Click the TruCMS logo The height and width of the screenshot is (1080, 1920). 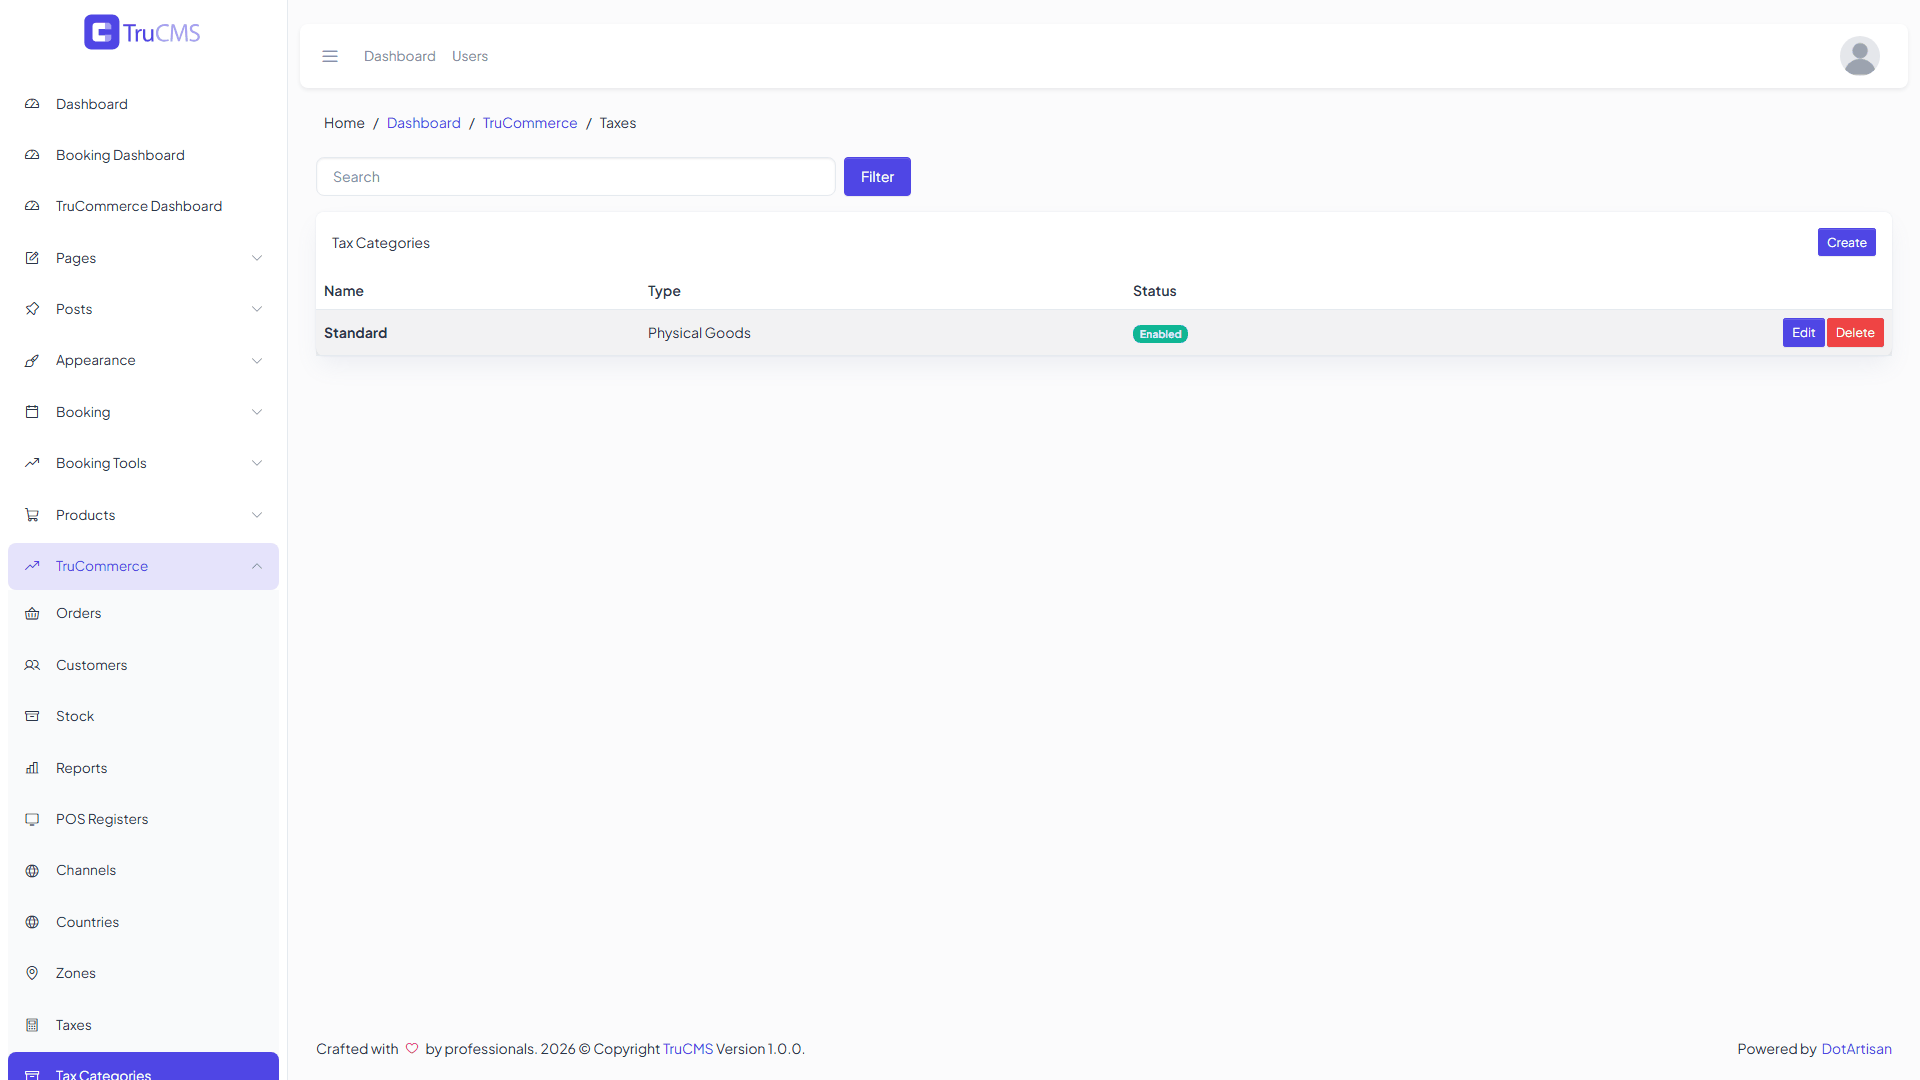(x=142, y=32)
